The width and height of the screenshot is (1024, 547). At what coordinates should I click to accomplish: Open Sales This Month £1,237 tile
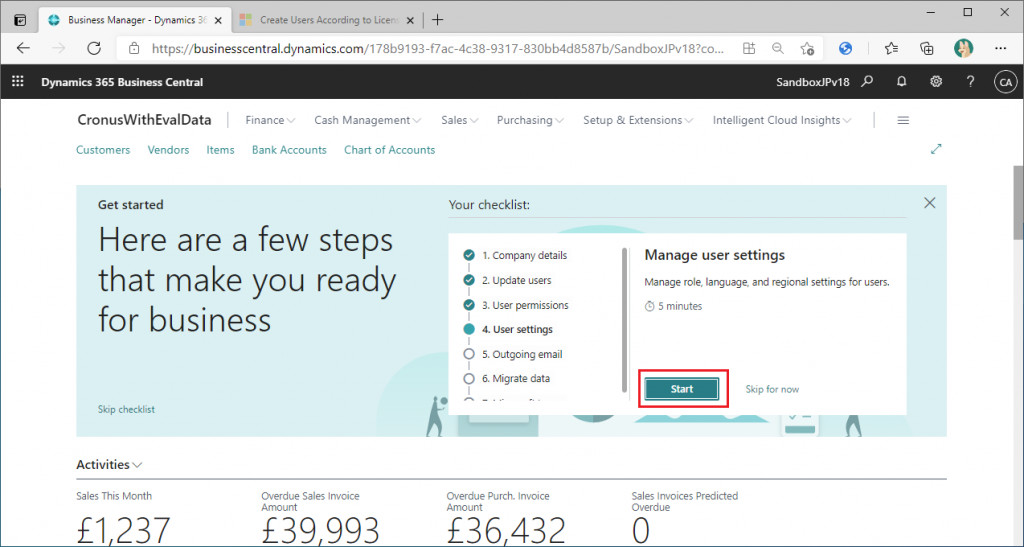[123, 519]
